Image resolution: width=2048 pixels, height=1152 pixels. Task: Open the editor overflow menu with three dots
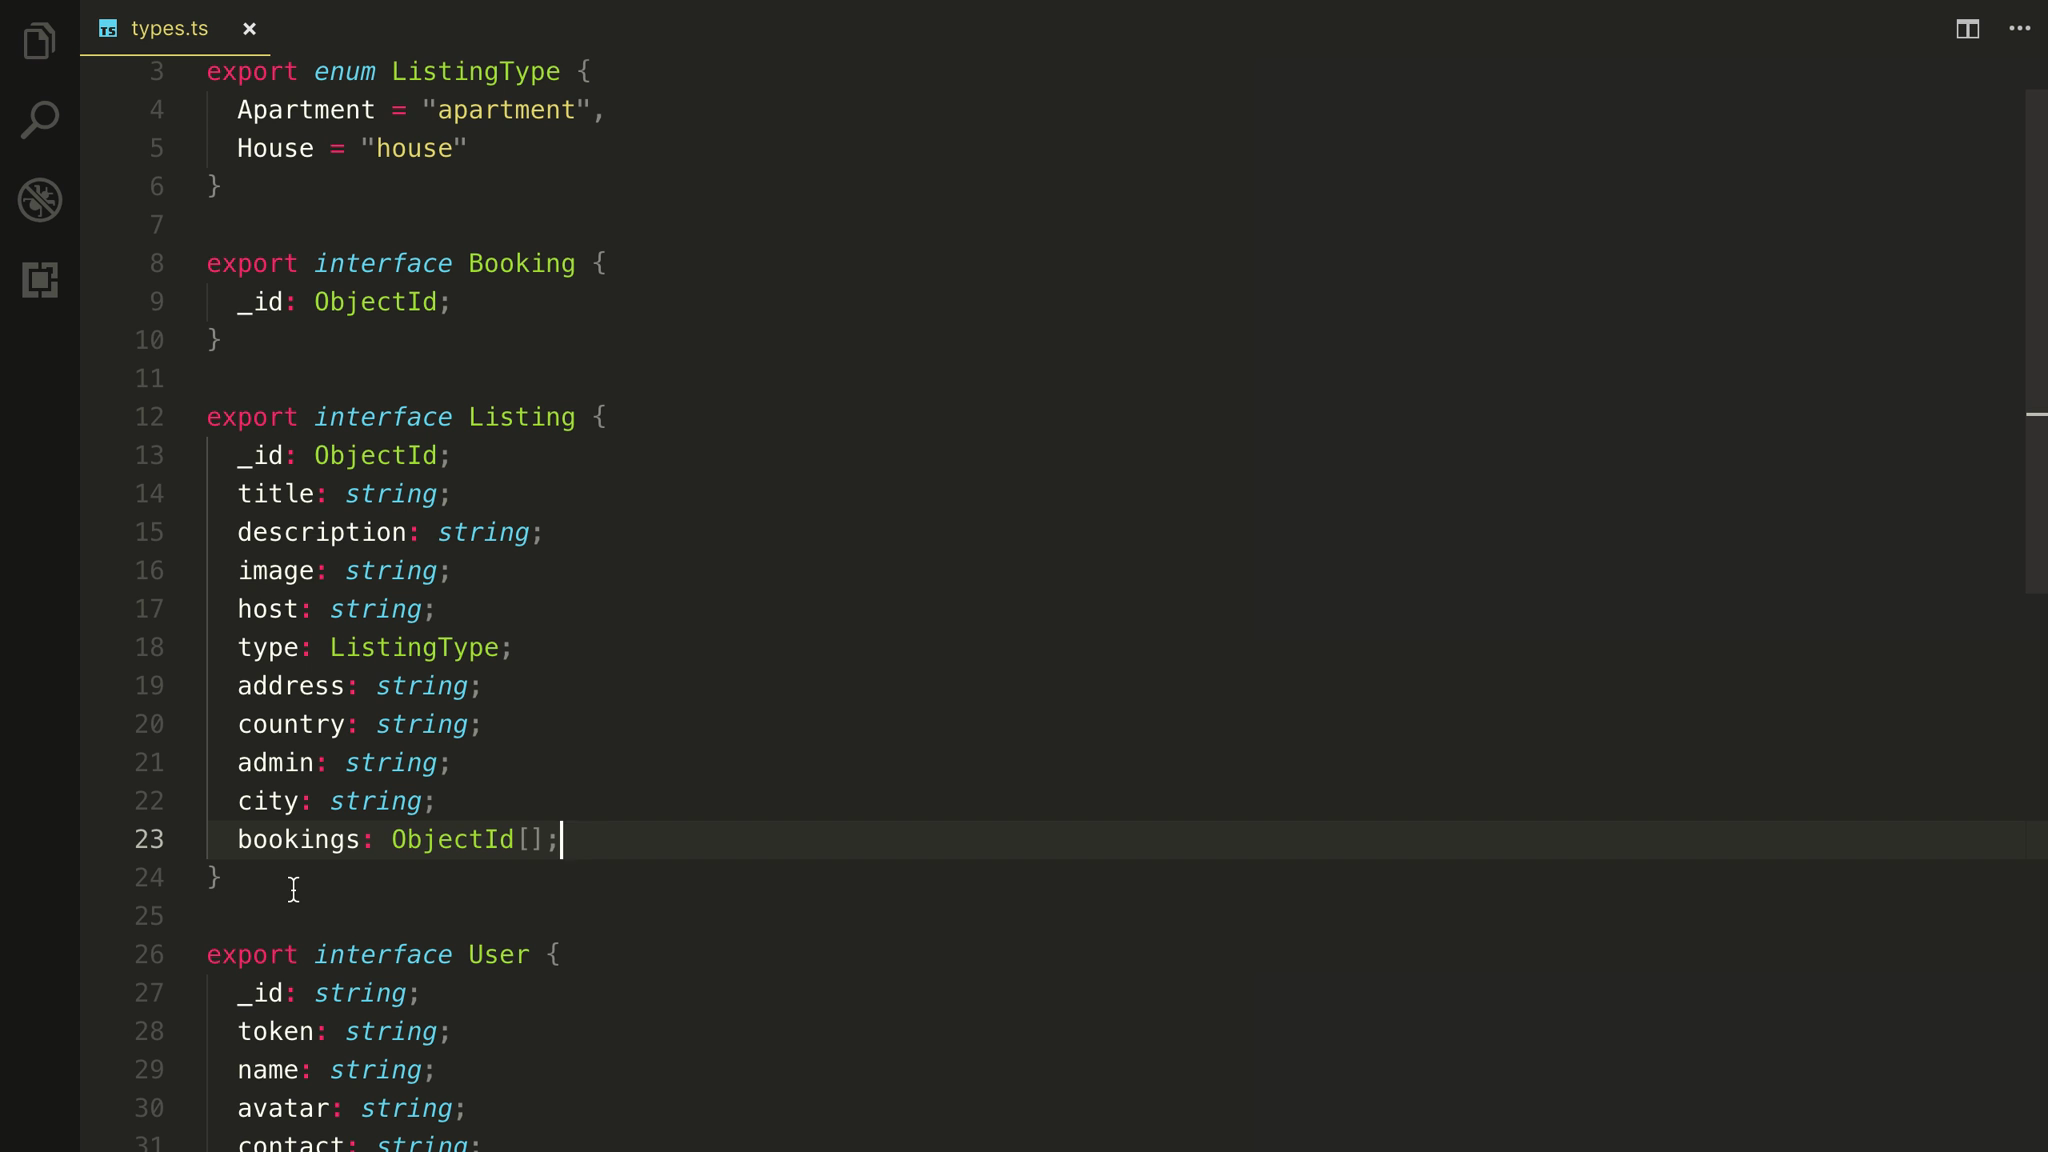2019,29
